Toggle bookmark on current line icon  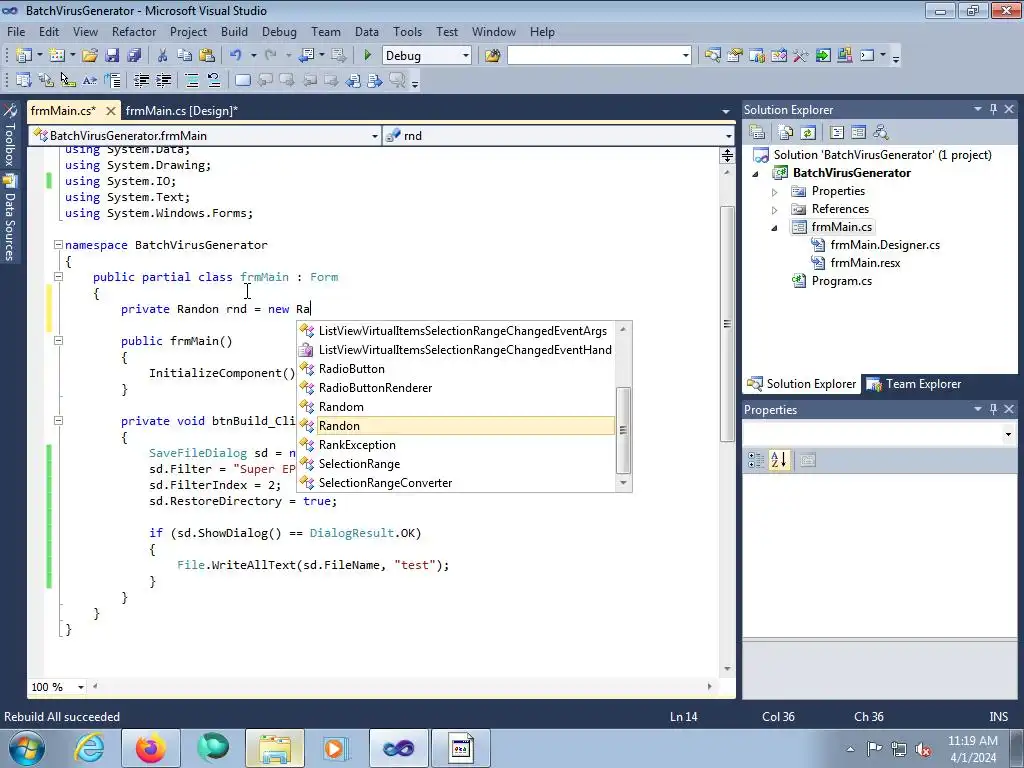(243, 80)
